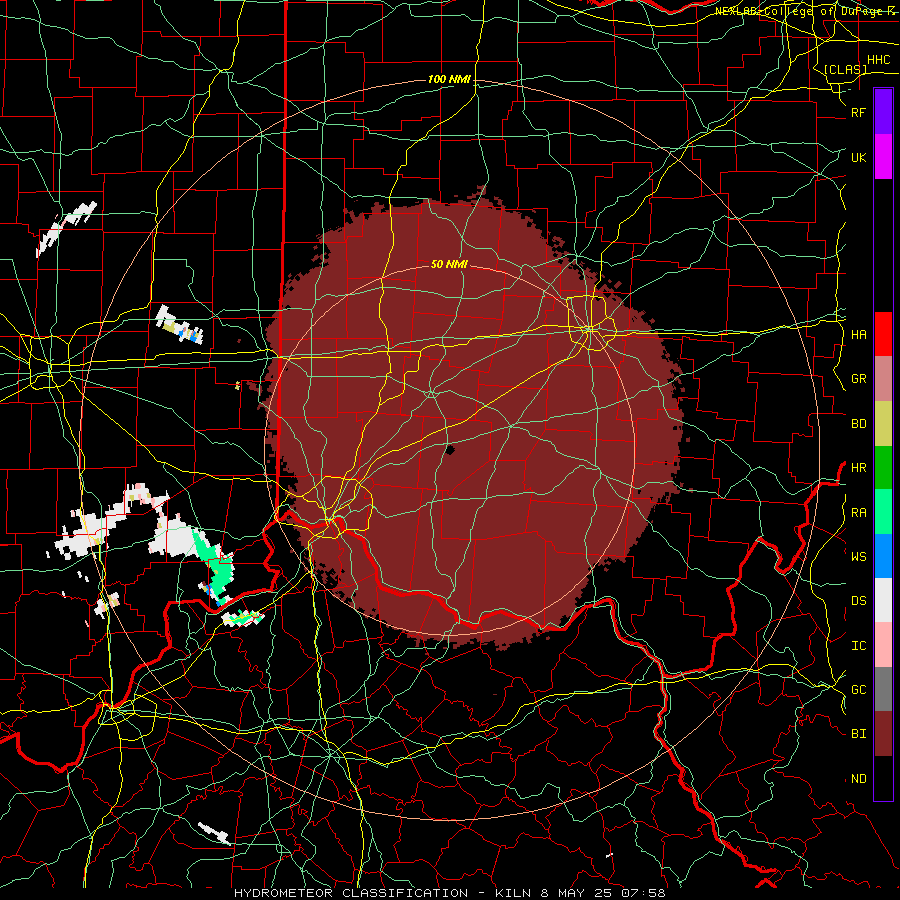The width and height of the screenshot is (900, 900).
Task: Click the HA legend label text
Action: tap(858, 334)
